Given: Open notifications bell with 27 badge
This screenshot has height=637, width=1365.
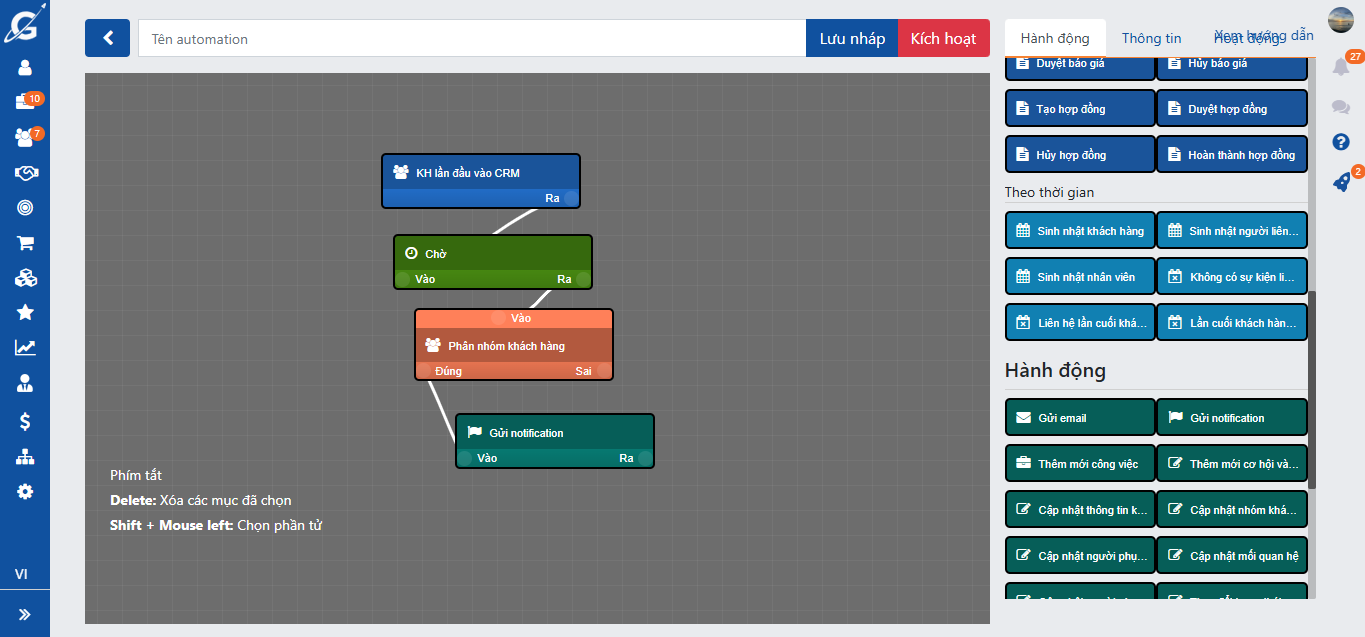Looking at the screenshot, I should pos(1341,67).
